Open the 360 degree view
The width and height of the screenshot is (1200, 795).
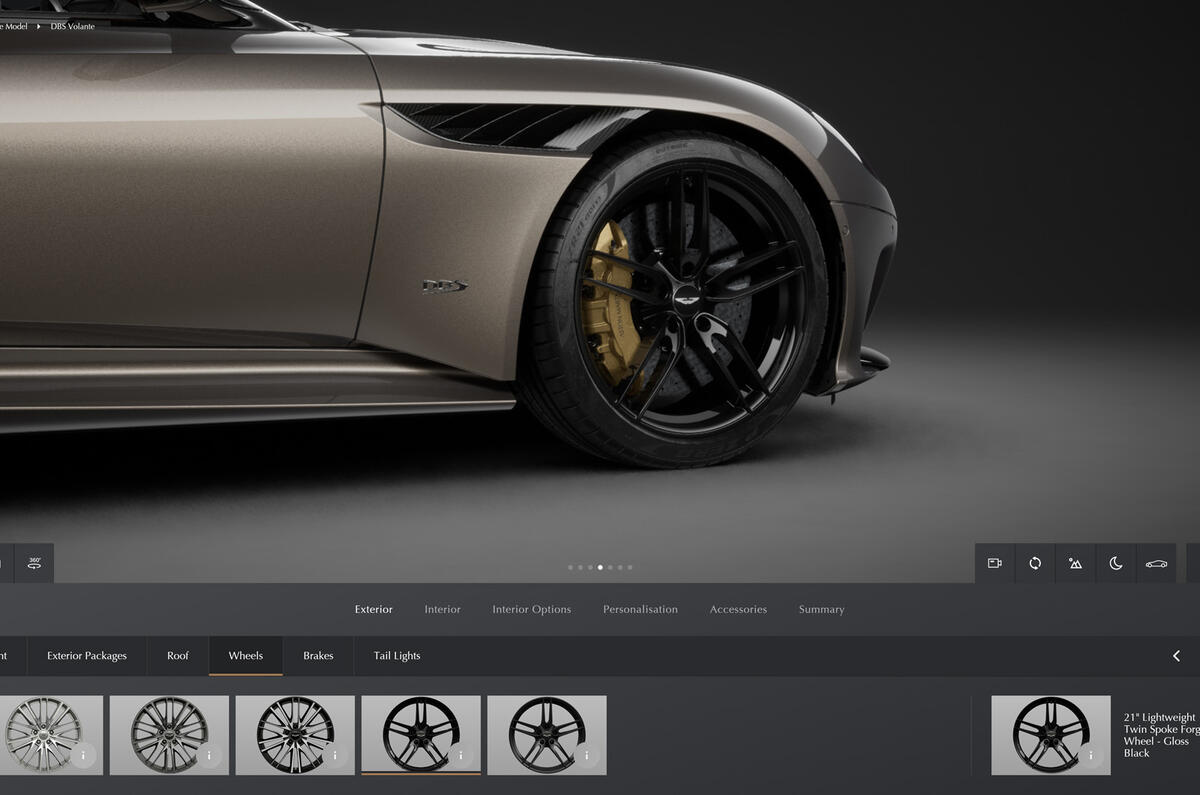coord(35,563)
